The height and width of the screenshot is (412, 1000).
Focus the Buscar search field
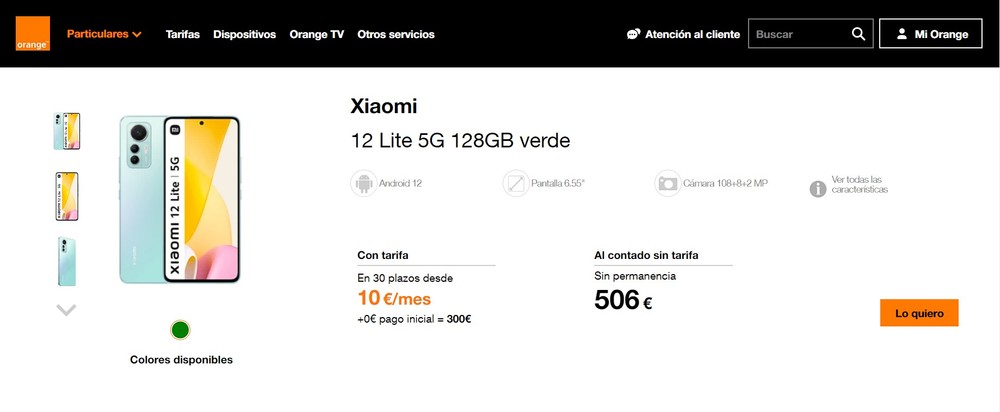point(797,34)
